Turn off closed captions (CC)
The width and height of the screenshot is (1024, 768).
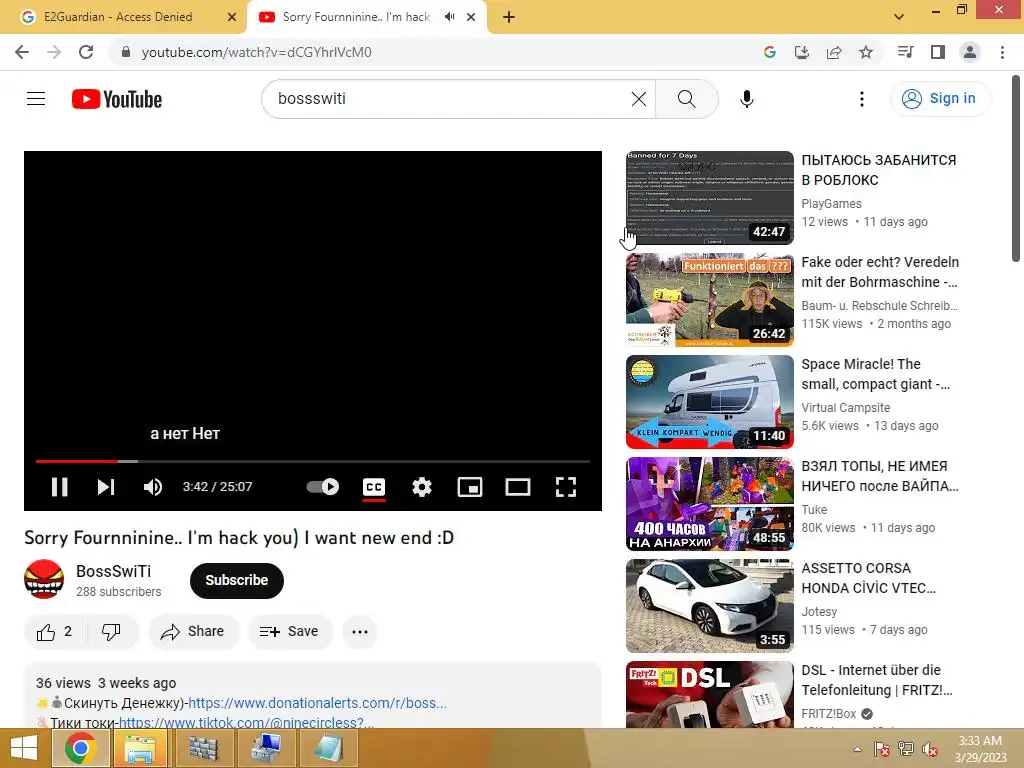coord(374,487)
